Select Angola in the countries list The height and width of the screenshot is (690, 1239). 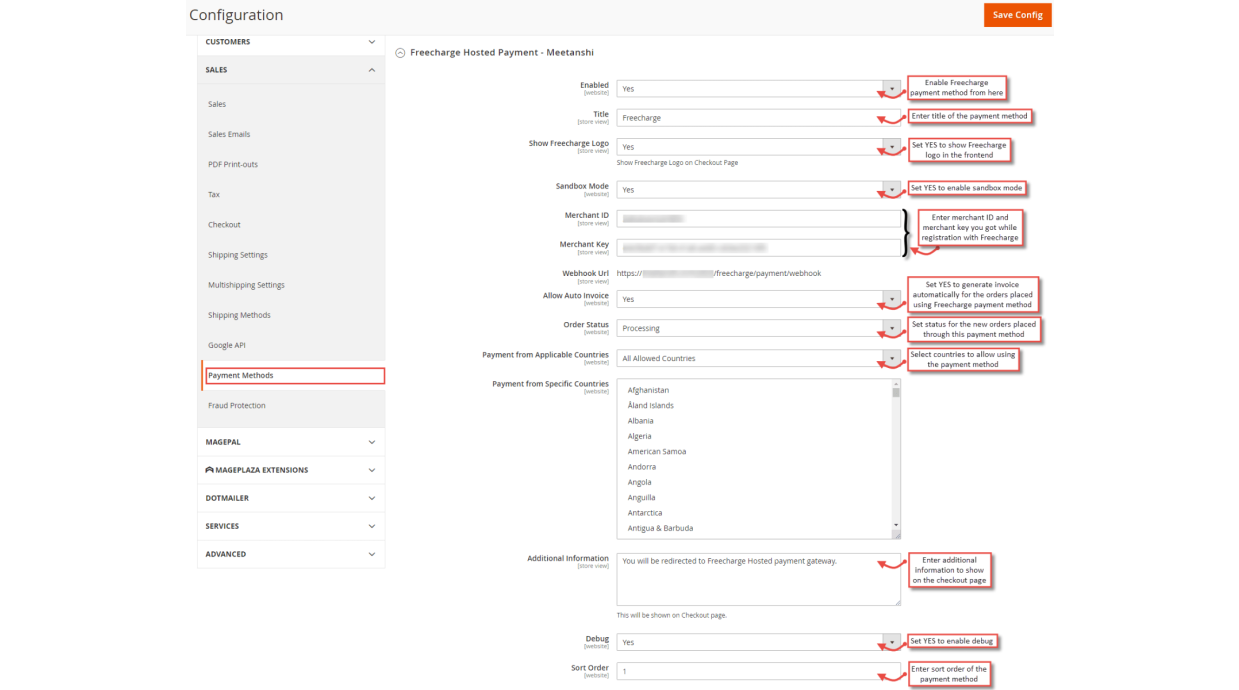(x=755, y=482)
